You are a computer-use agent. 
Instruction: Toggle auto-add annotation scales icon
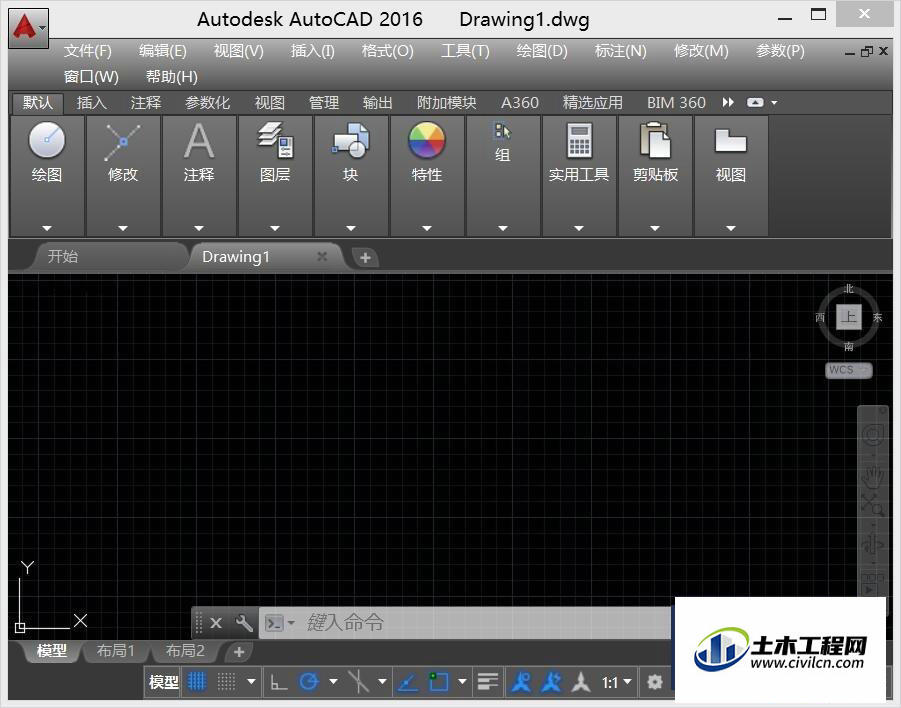(x=551, y=682)
